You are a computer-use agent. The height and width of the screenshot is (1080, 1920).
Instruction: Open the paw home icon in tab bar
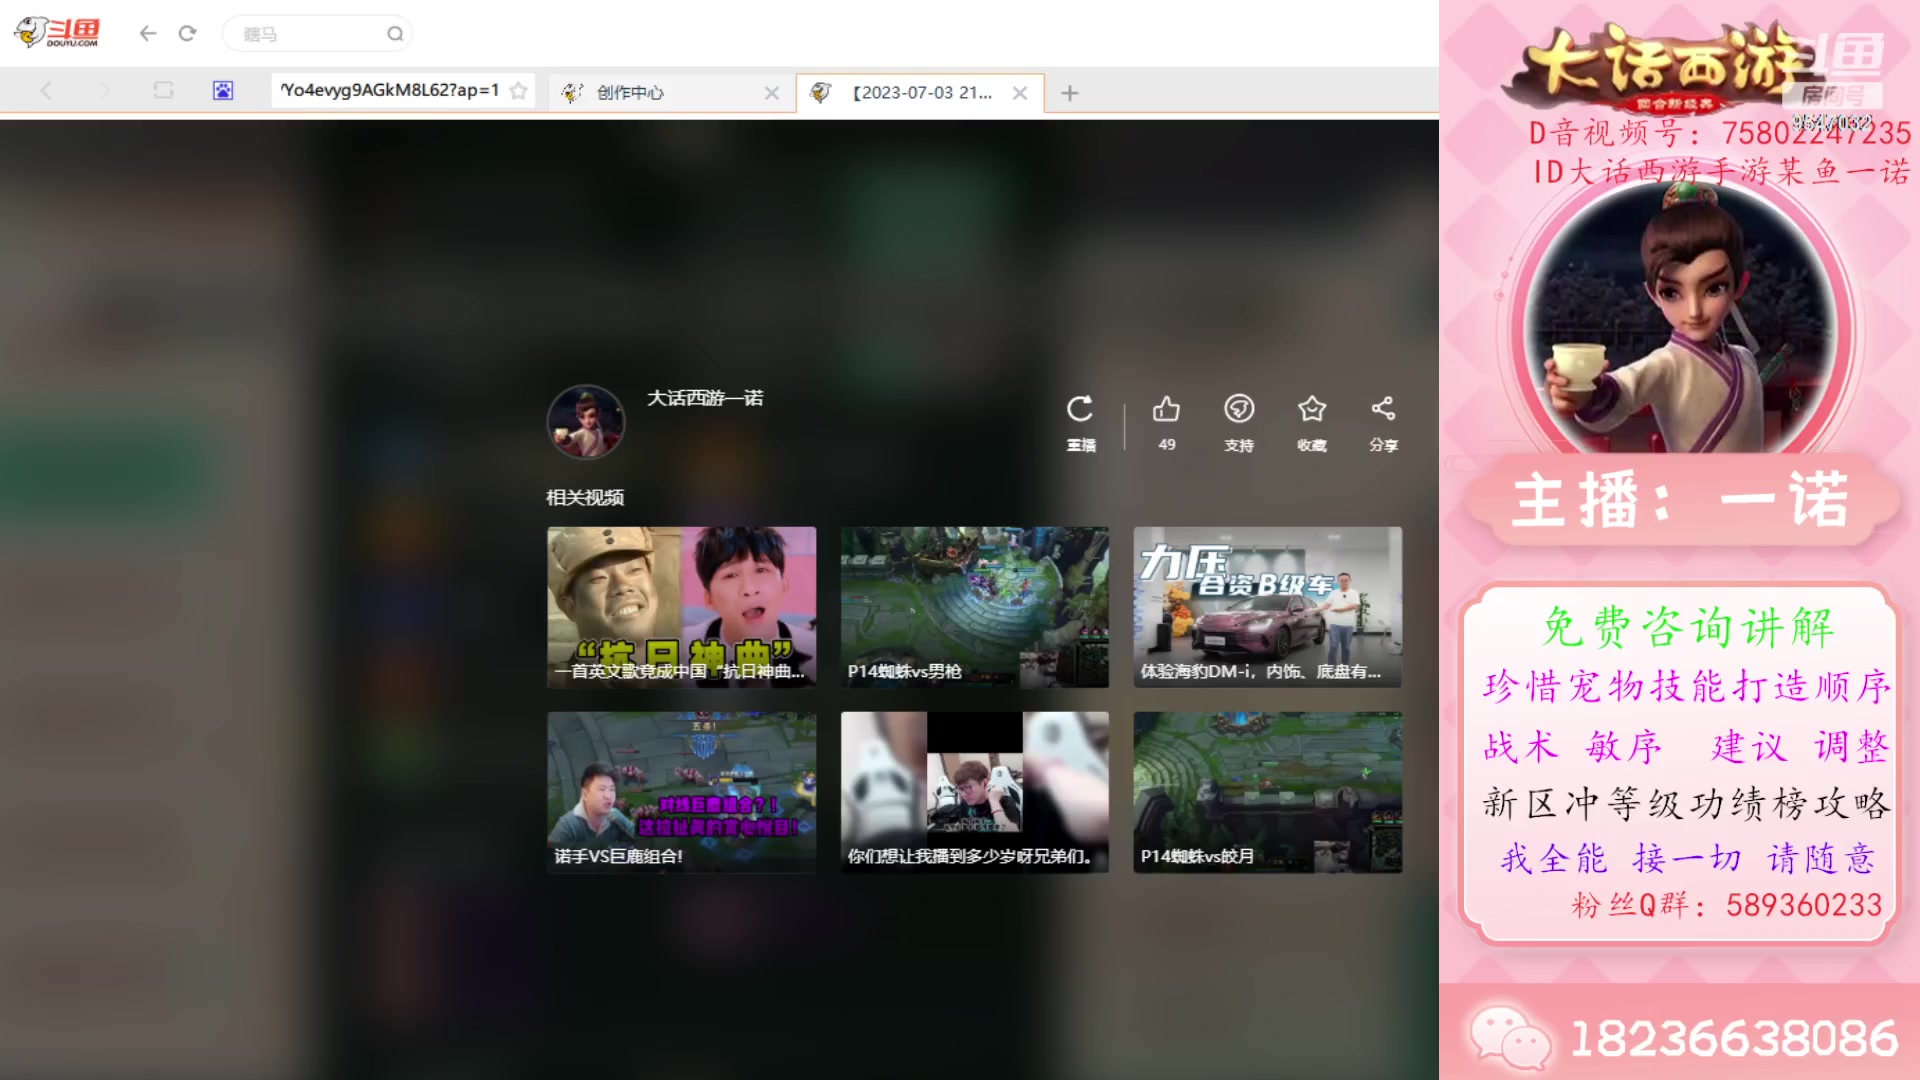[223, 91]
